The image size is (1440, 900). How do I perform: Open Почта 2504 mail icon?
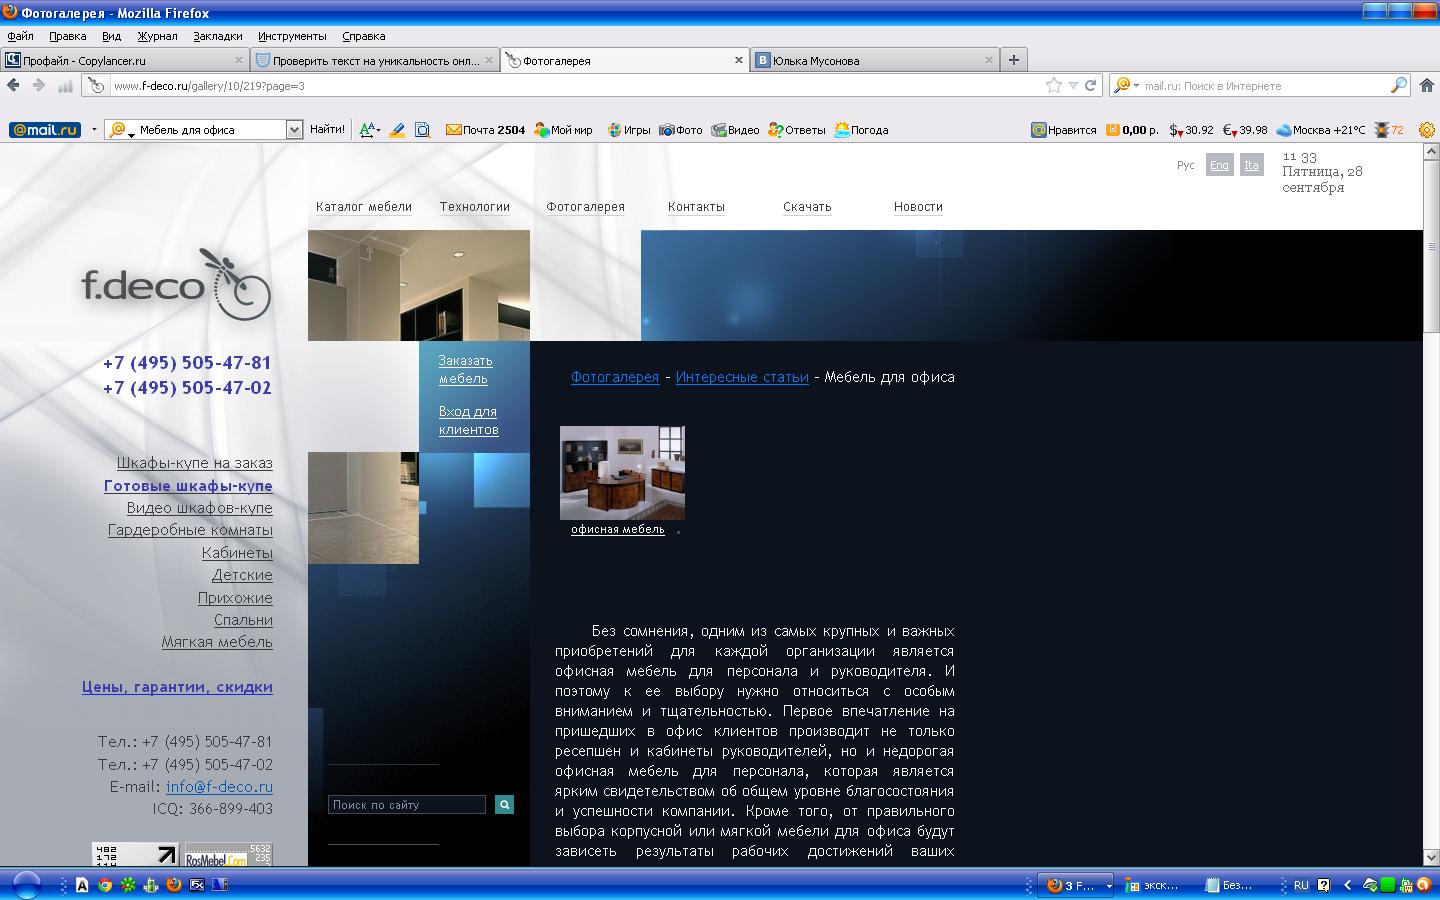click(485, 130)
